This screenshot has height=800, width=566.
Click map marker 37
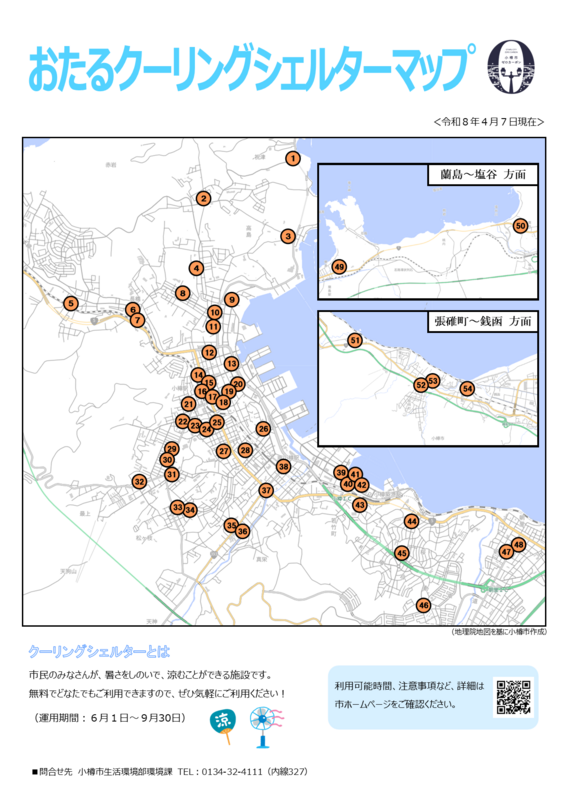point(266,490)
